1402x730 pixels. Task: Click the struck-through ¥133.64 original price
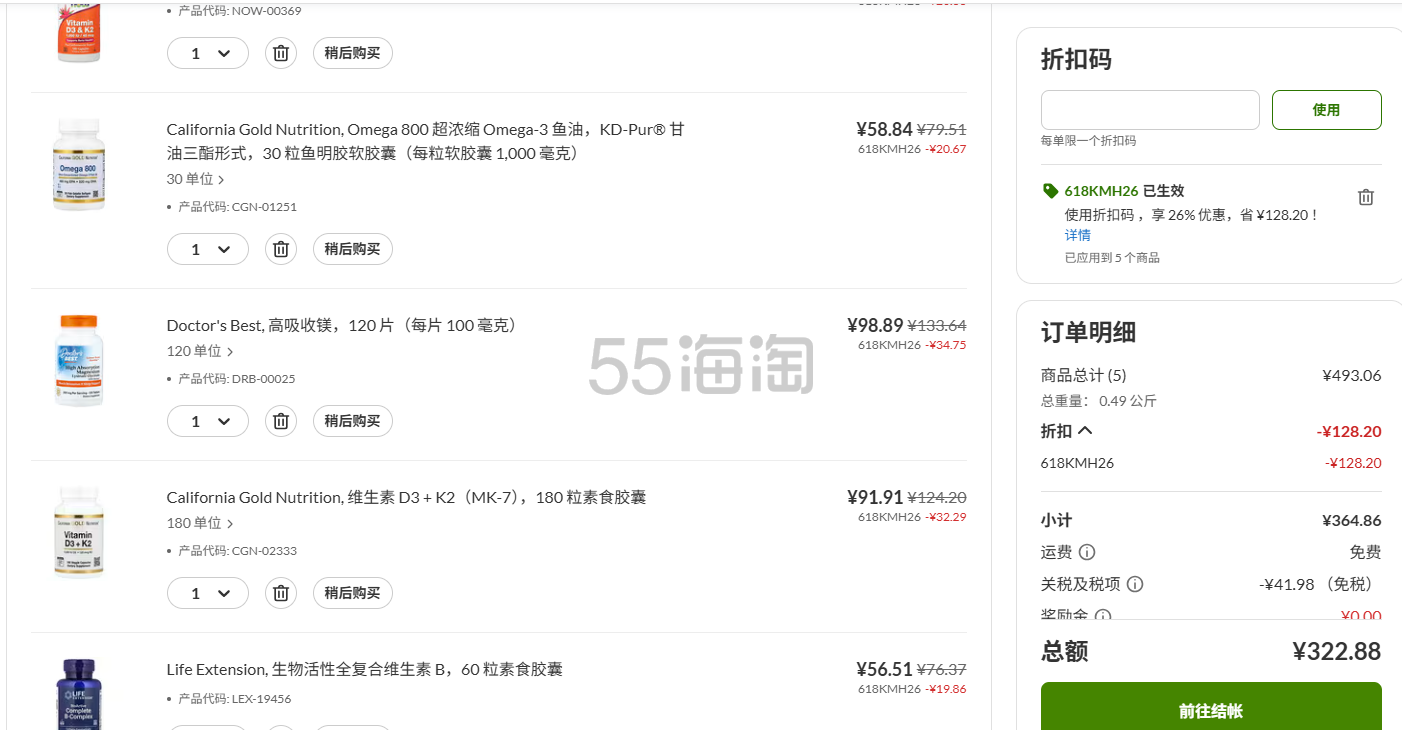(937, 325)
